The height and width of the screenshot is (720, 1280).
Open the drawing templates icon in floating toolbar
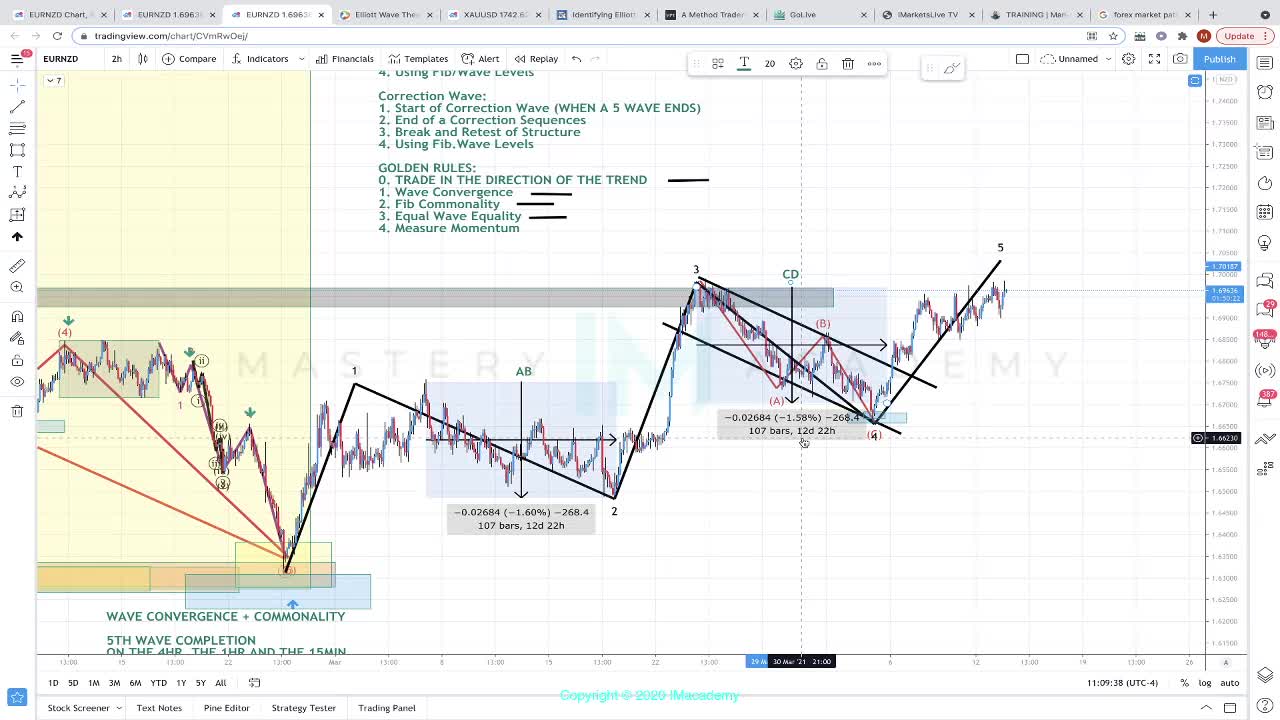point(718,64)
